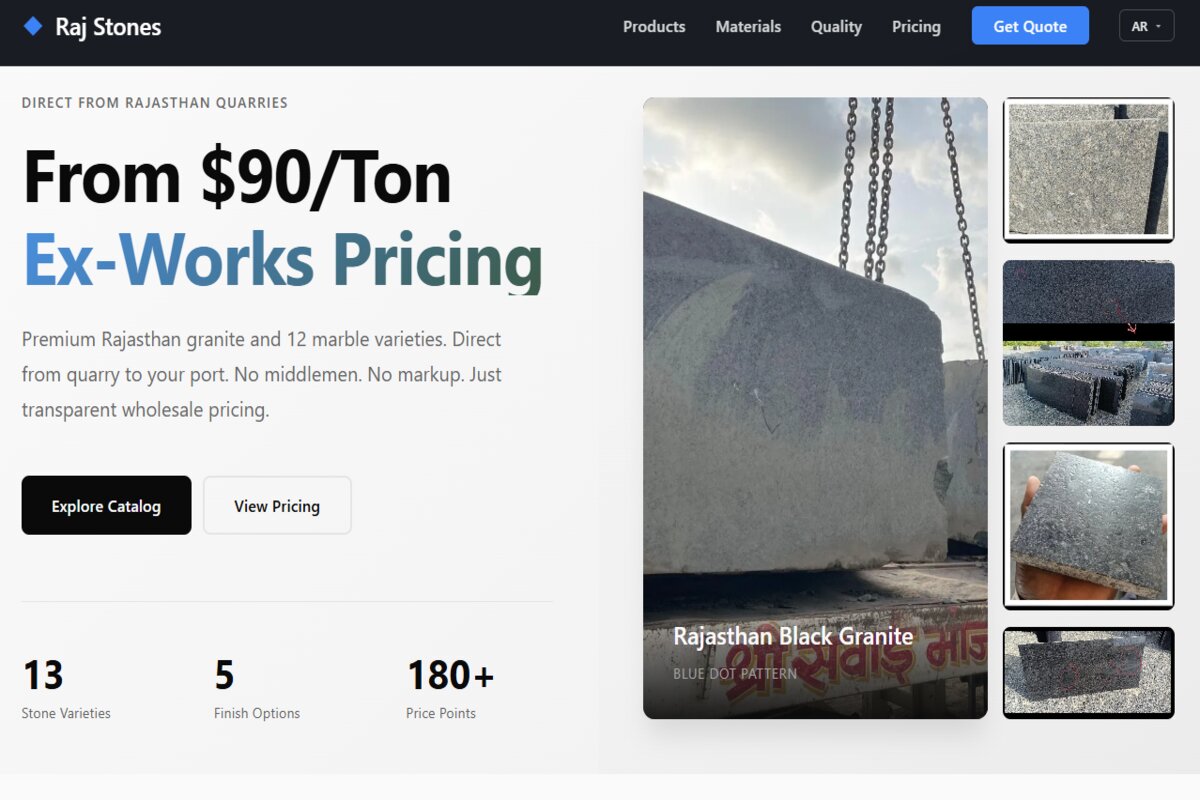Select the Quality navigation item
Screen dimensions: 1200x800
(836, 27)
